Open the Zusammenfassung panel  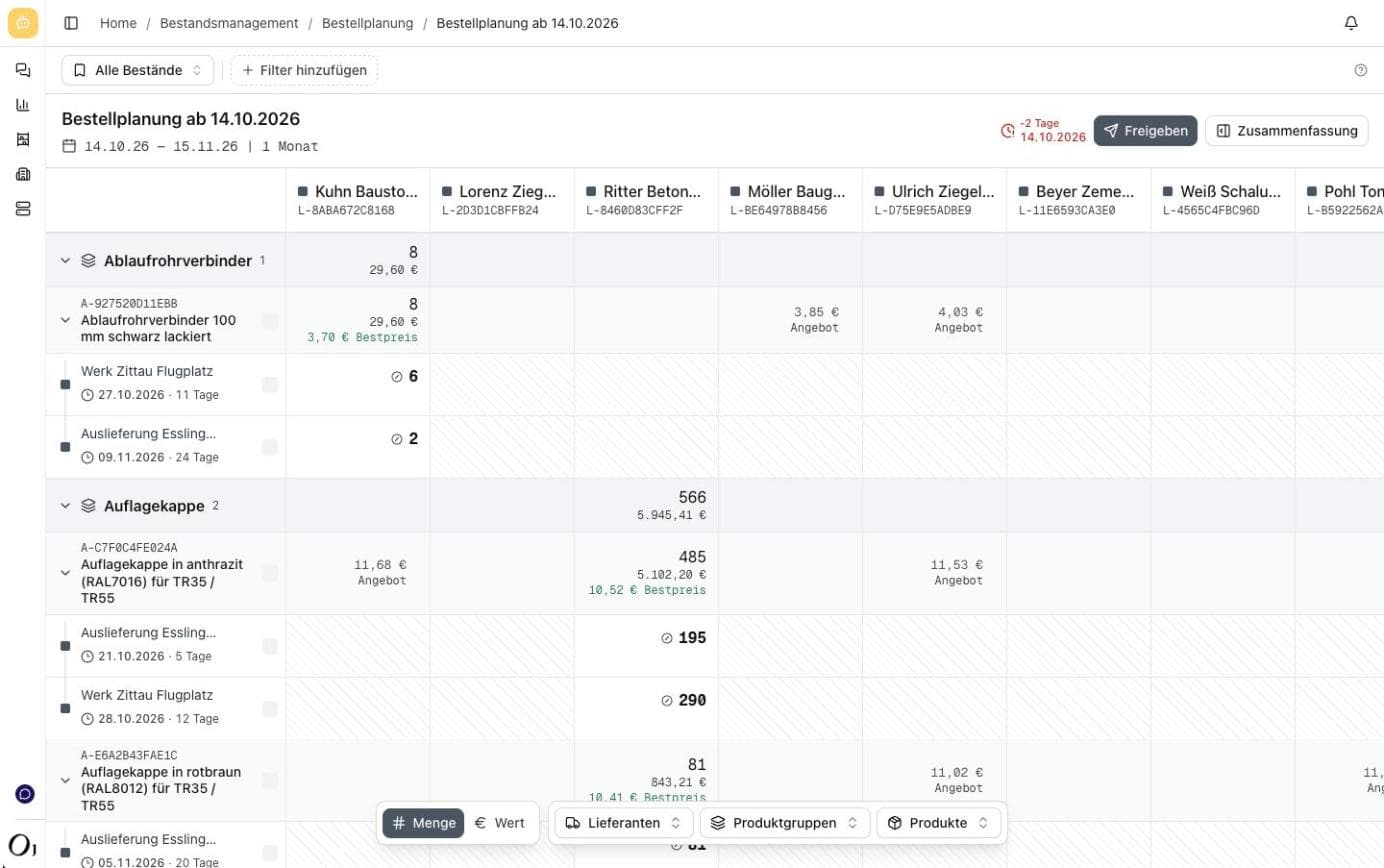[x=1286, y=131]
